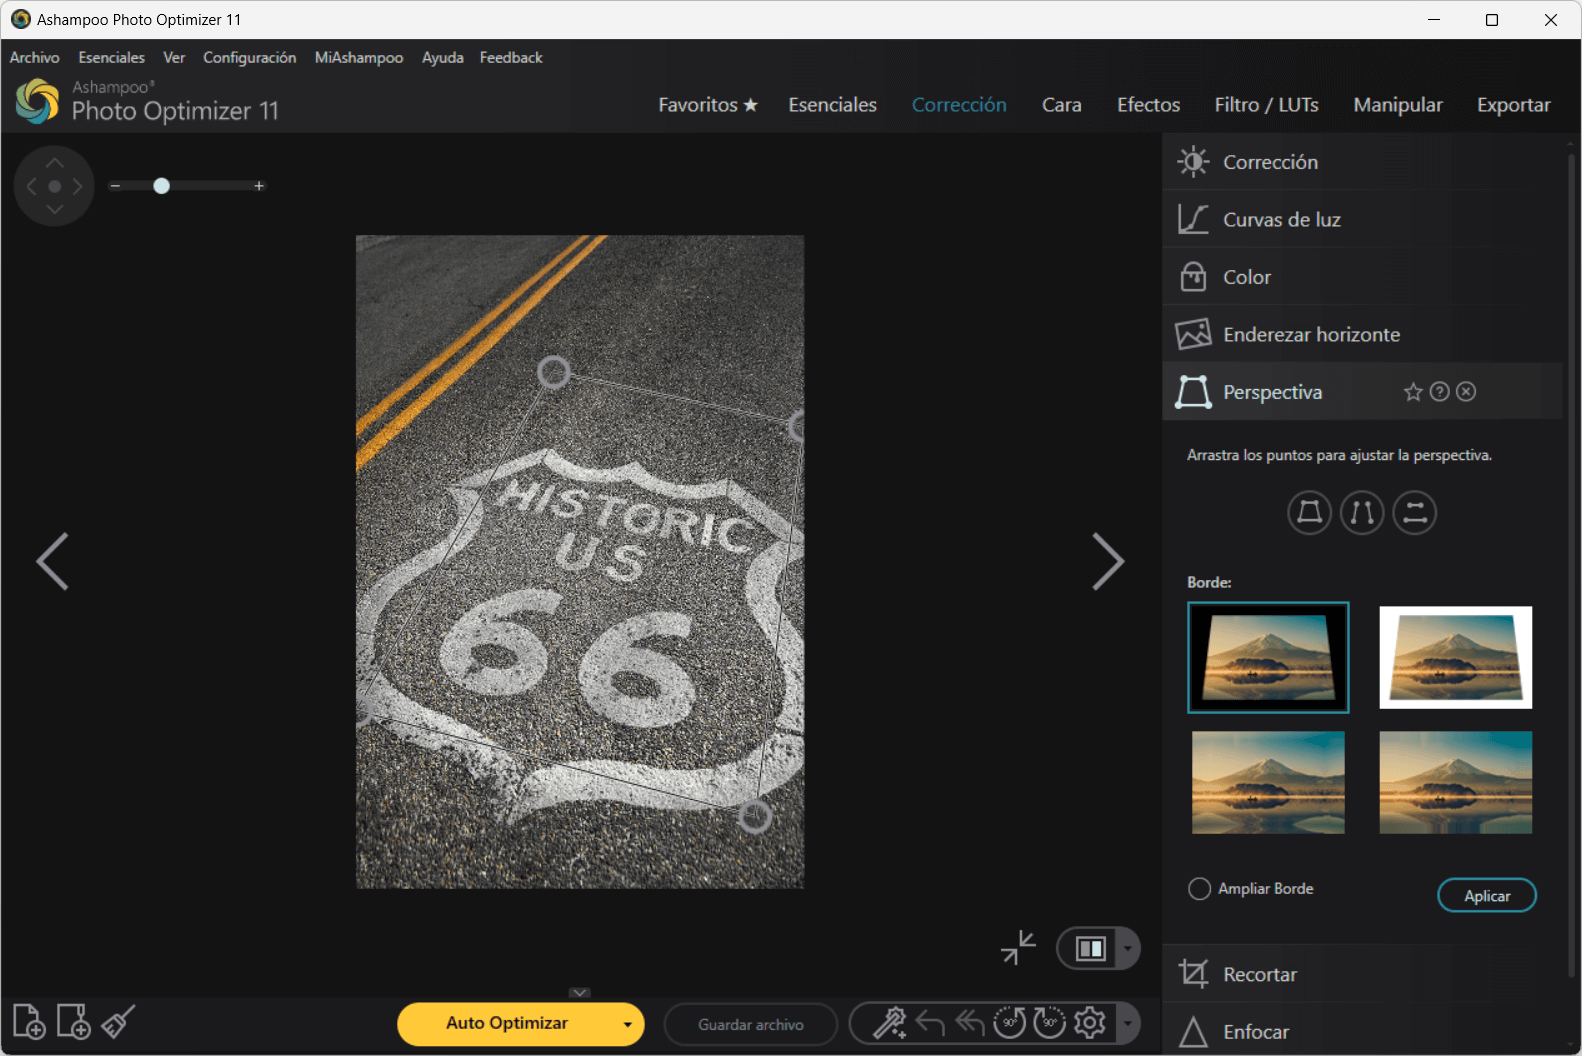The width and height of the screenshot is (1582, 1056).
Task: Click the Aplicar button
Action: (x=1486, y=896)
